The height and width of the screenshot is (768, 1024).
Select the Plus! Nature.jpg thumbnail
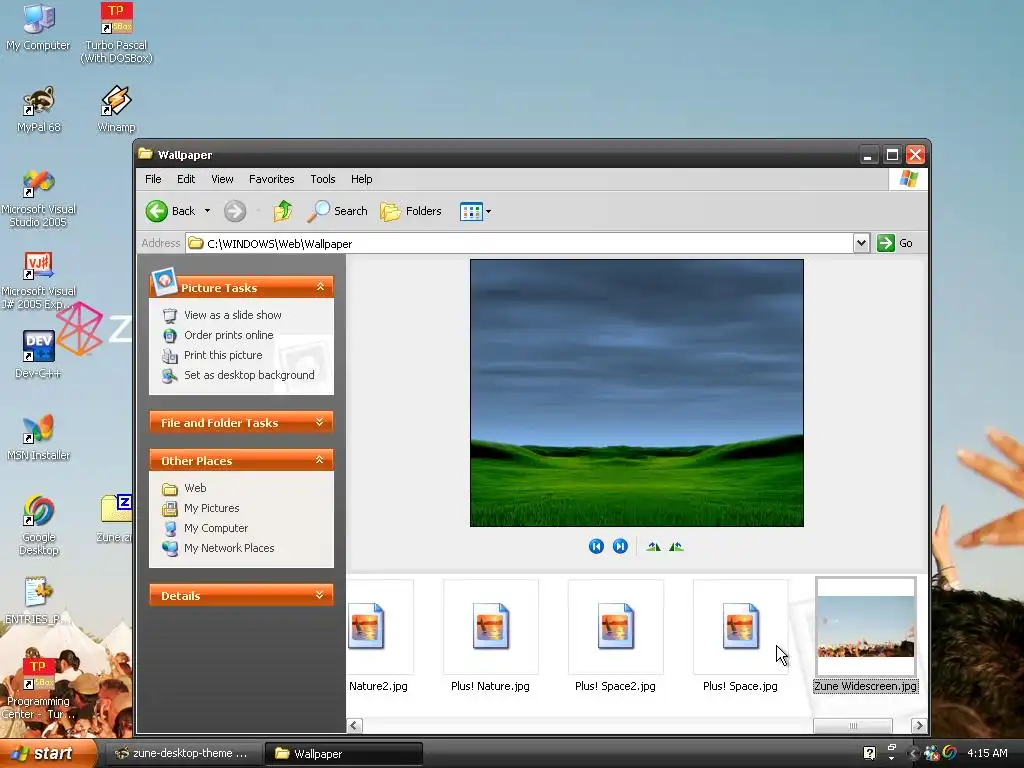(x=490, y=635)
